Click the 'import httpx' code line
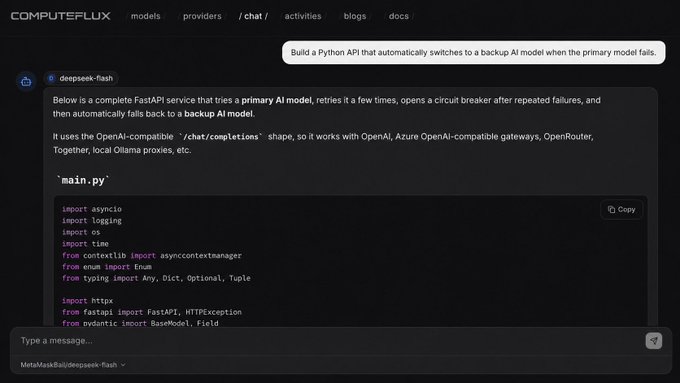Image resolution: width=680 pixels, height=383 pixels. click(x=87, y=301)
